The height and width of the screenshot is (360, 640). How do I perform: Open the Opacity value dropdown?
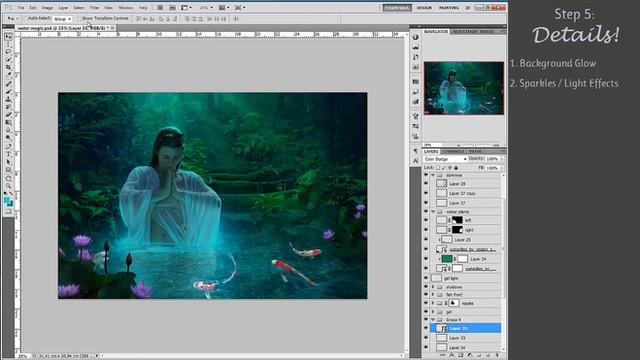[x=502, y=159]
